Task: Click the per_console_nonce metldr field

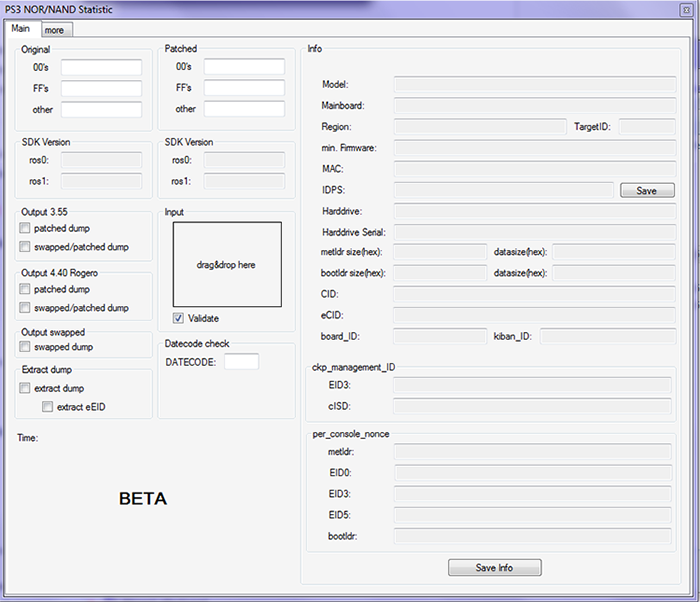Action: point(533,452)
